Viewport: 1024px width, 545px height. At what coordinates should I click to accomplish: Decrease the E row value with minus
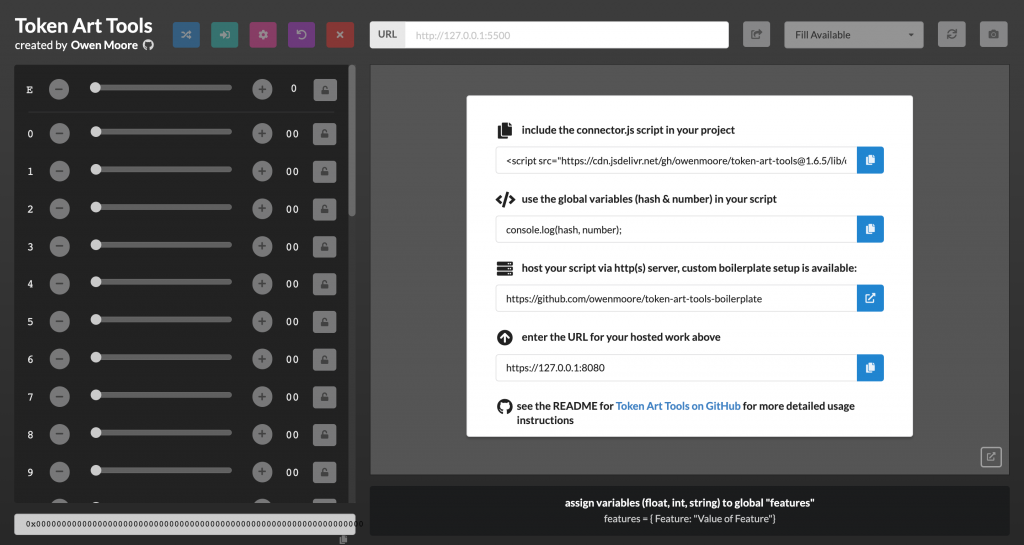[59, 89]
